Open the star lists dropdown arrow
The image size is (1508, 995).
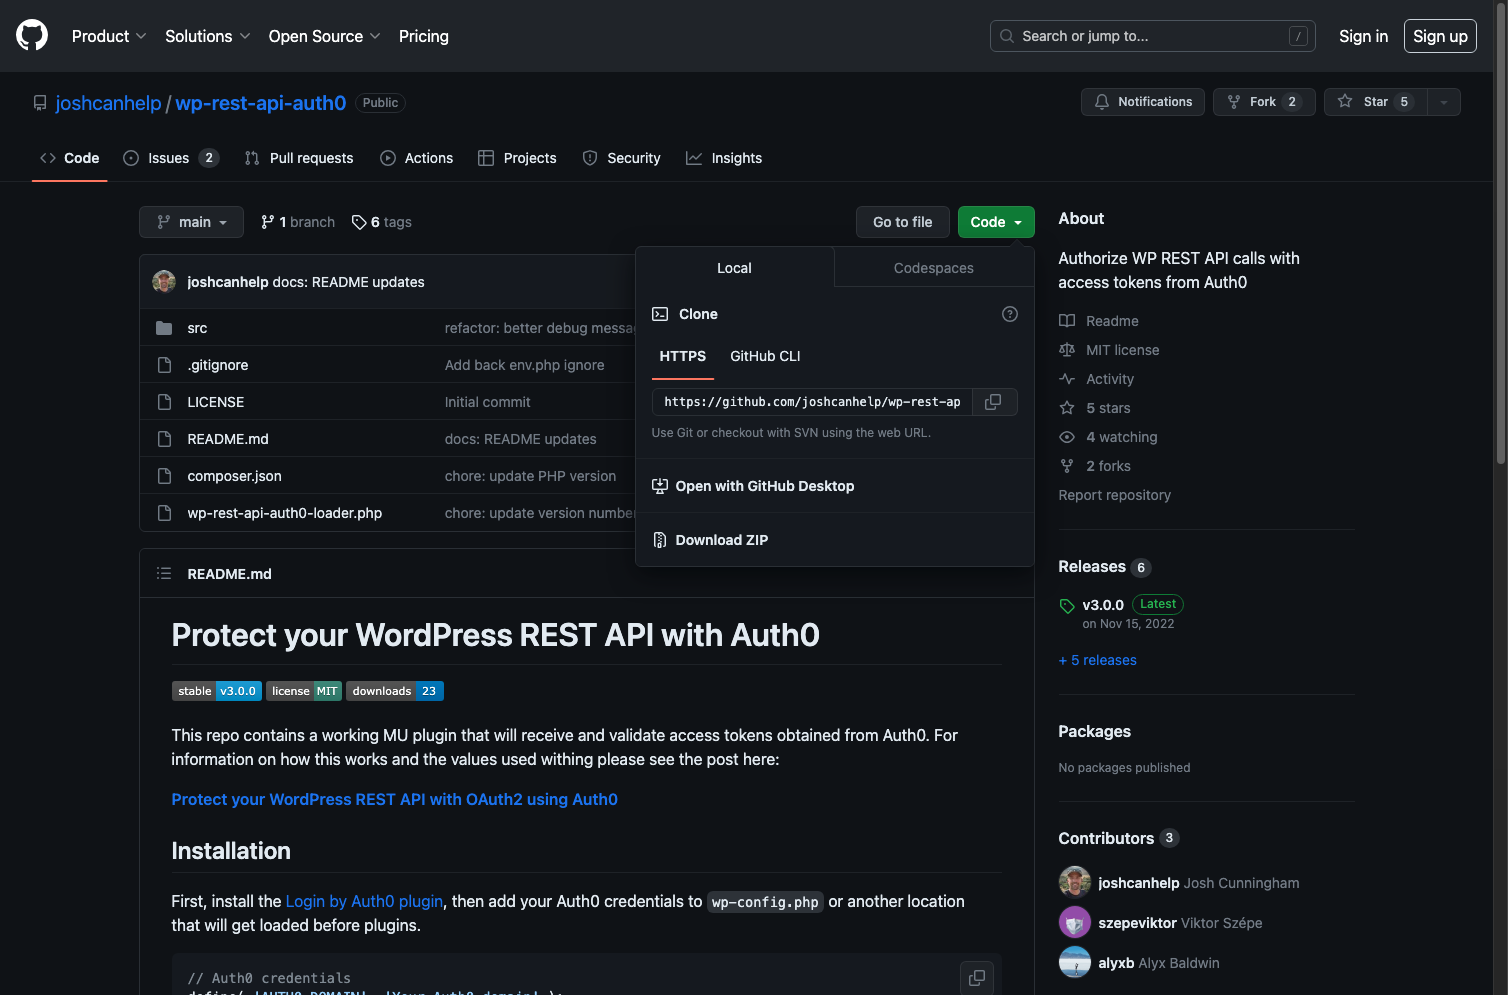click(x=1444, y=102)
